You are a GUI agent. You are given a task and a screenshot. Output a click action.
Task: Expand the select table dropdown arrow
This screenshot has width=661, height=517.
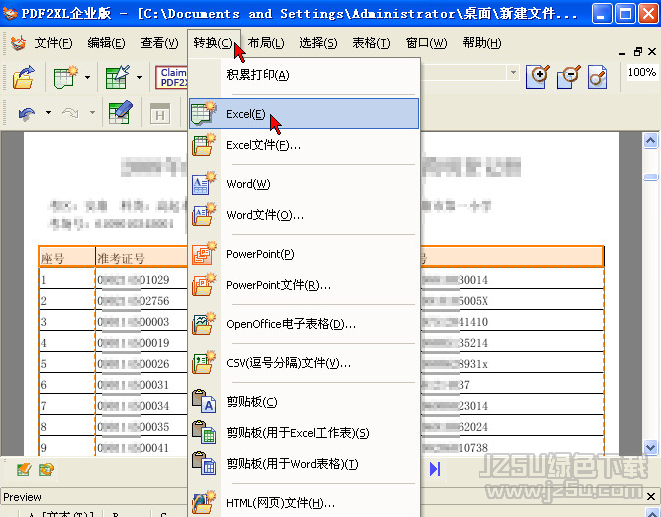click(x=140, y=77)
